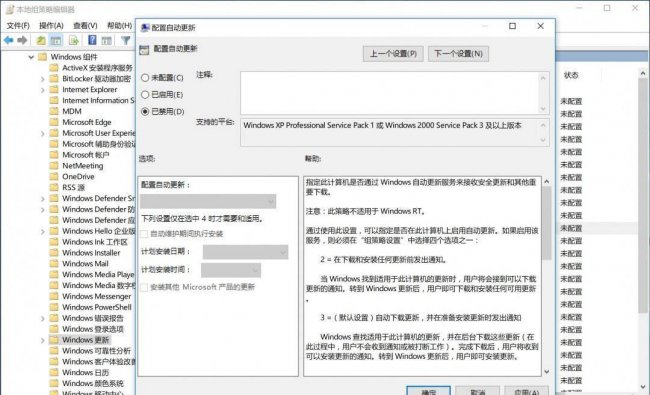The width and height of the screenshot is (650, 395).
Task: Click the gray forward arrow in toolbar
Action: click(x=22, y=40)
